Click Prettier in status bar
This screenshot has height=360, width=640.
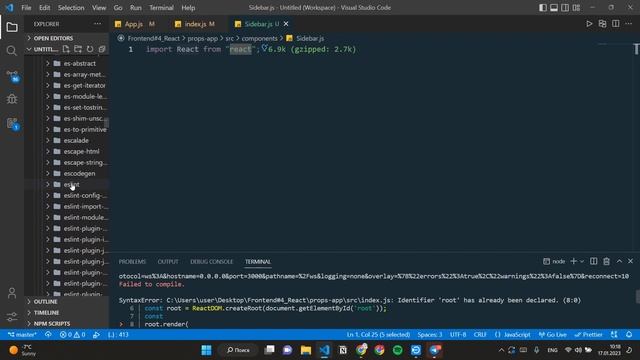point(588,335)
